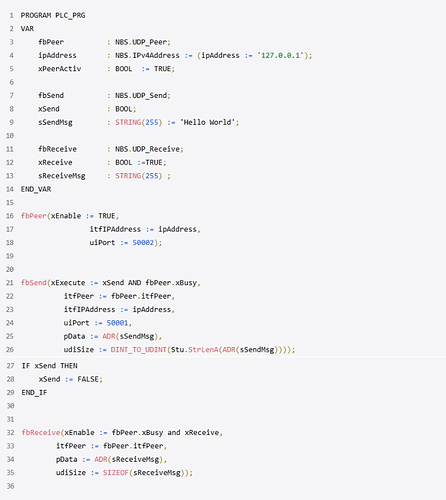Viewport: 446px width, 500px height.
Task: Click 'Stu.StrLenA' function call
Action: (195, 350)
